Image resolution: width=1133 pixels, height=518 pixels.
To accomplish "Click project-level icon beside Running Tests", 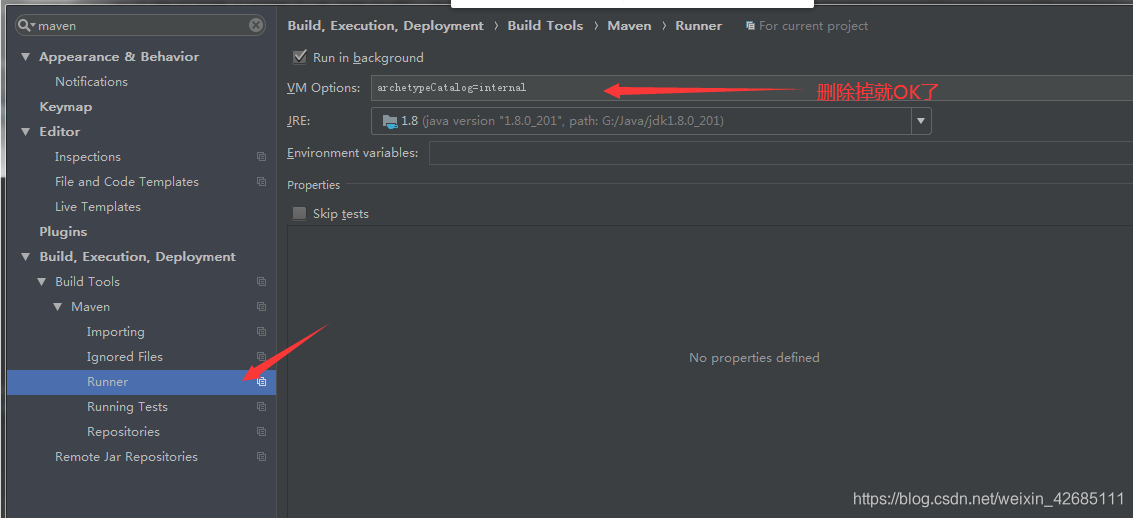I will pyautogui.click(x=261, y=407).
